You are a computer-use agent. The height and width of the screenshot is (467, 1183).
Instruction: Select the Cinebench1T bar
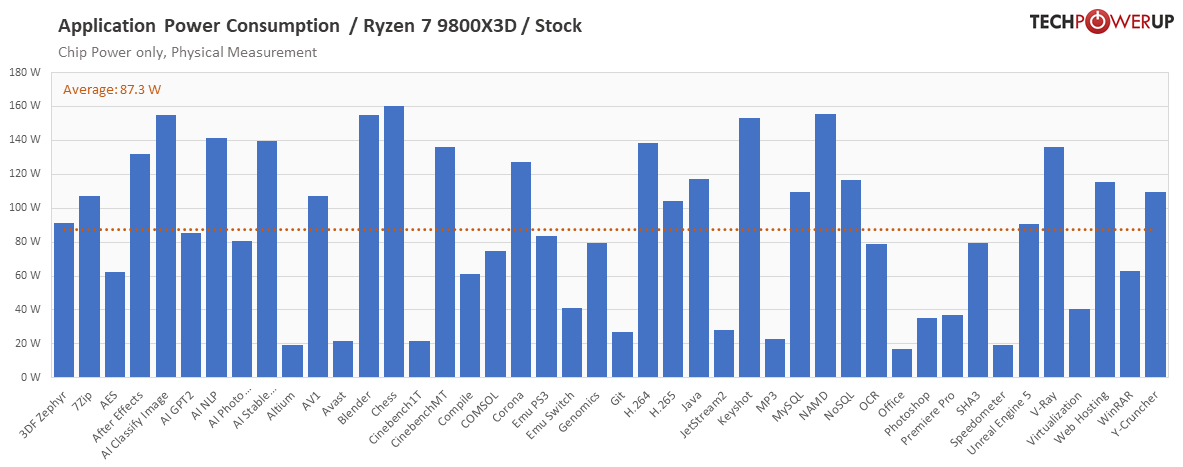click(x=420, y=359)
